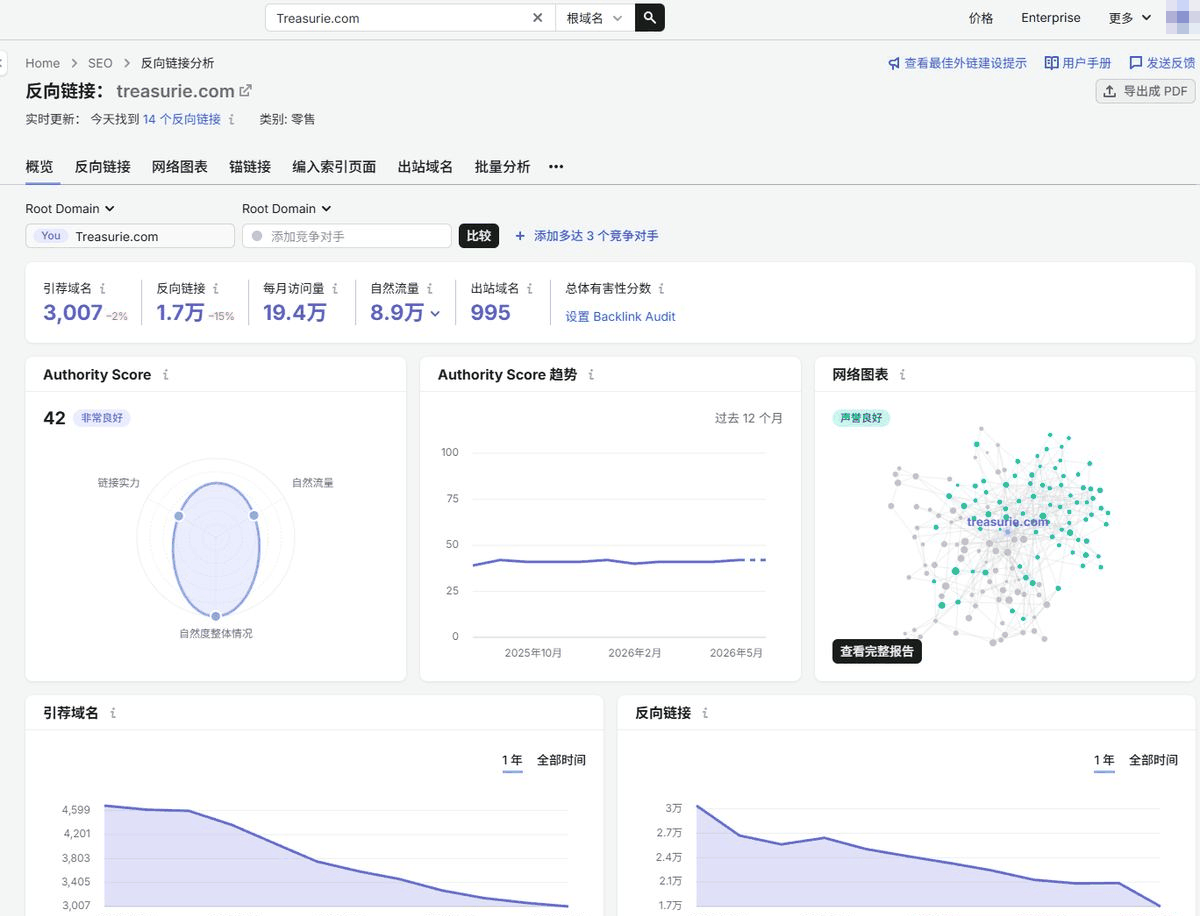
Task: Click the 1.7万 反向链接 value
Action: click(x=180, y=313)
